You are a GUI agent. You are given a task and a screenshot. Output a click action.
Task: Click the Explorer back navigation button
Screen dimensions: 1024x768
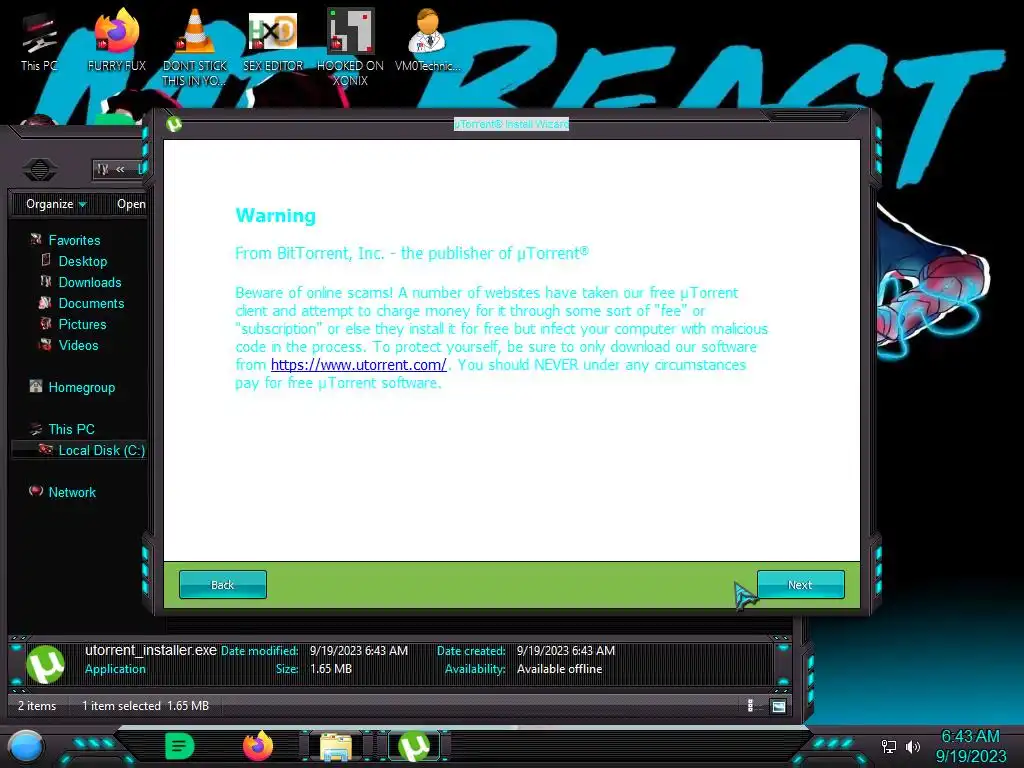click(40, 170)
